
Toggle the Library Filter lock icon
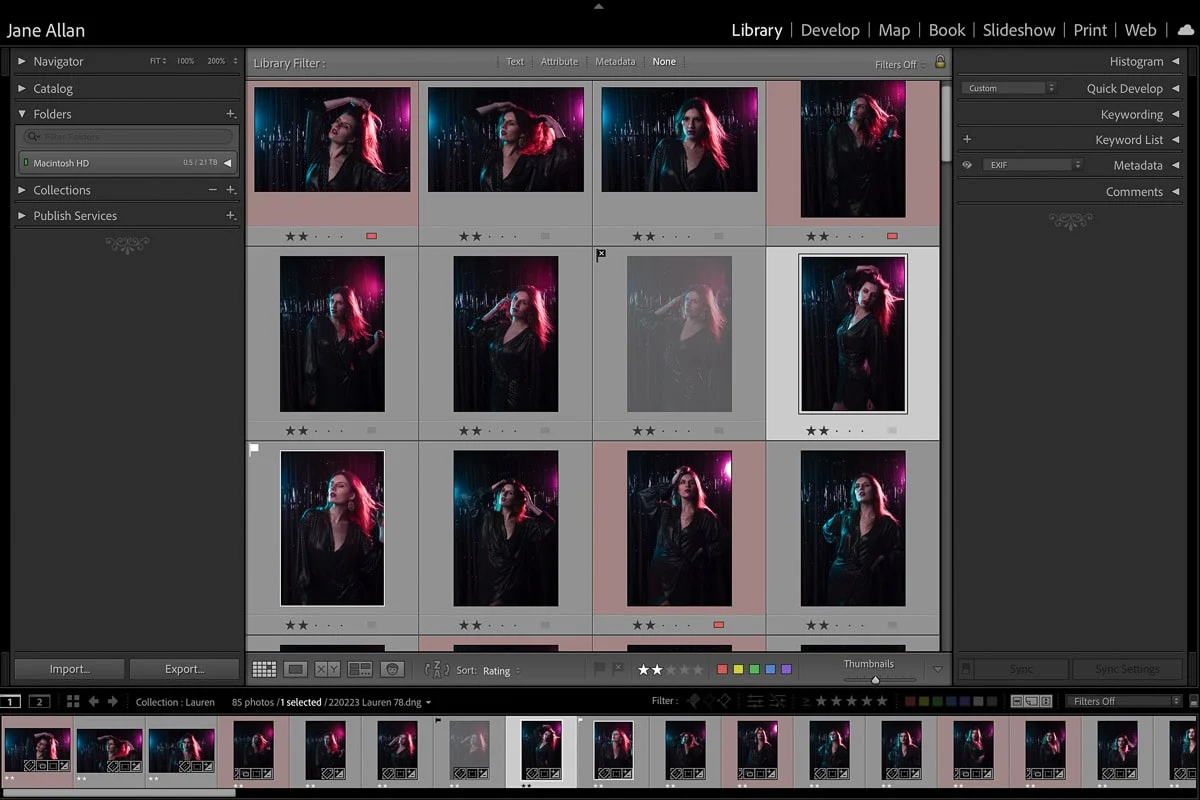(x=939, y=62)
